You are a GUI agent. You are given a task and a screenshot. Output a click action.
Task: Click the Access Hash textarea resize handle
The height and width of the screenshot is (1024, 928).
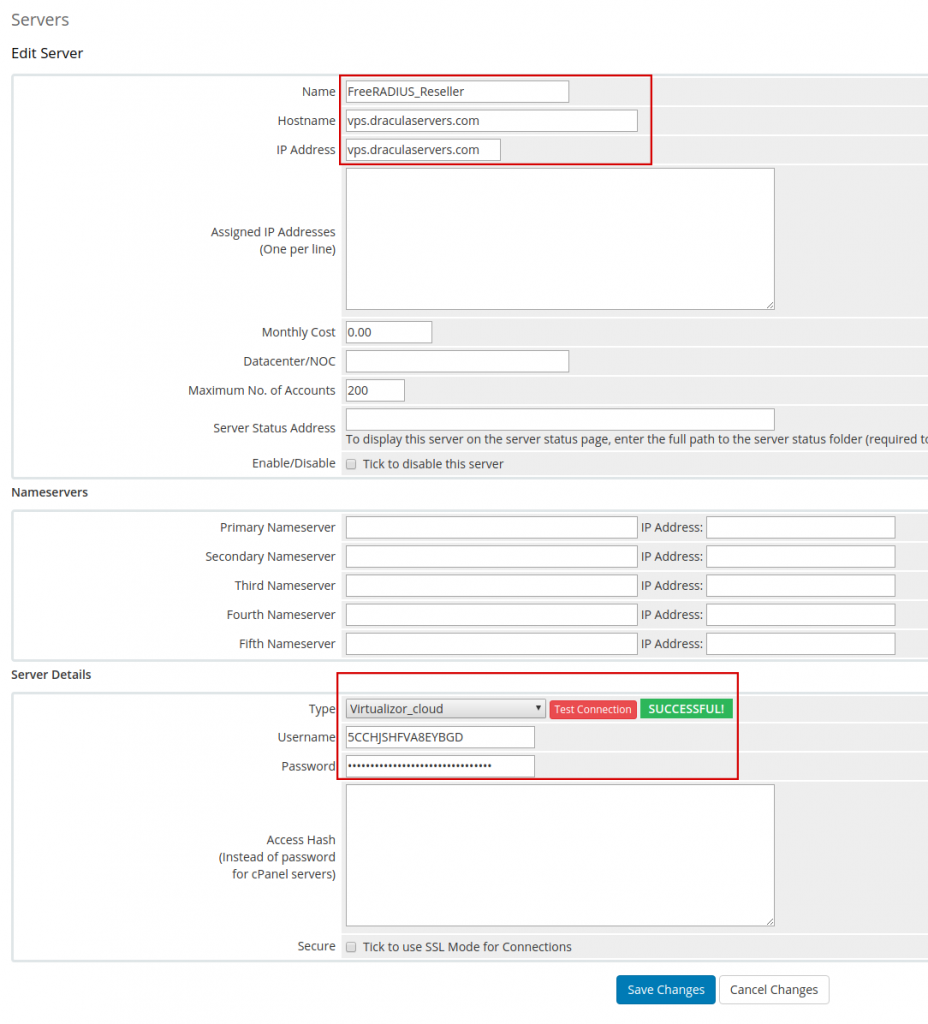coord(770,921)
